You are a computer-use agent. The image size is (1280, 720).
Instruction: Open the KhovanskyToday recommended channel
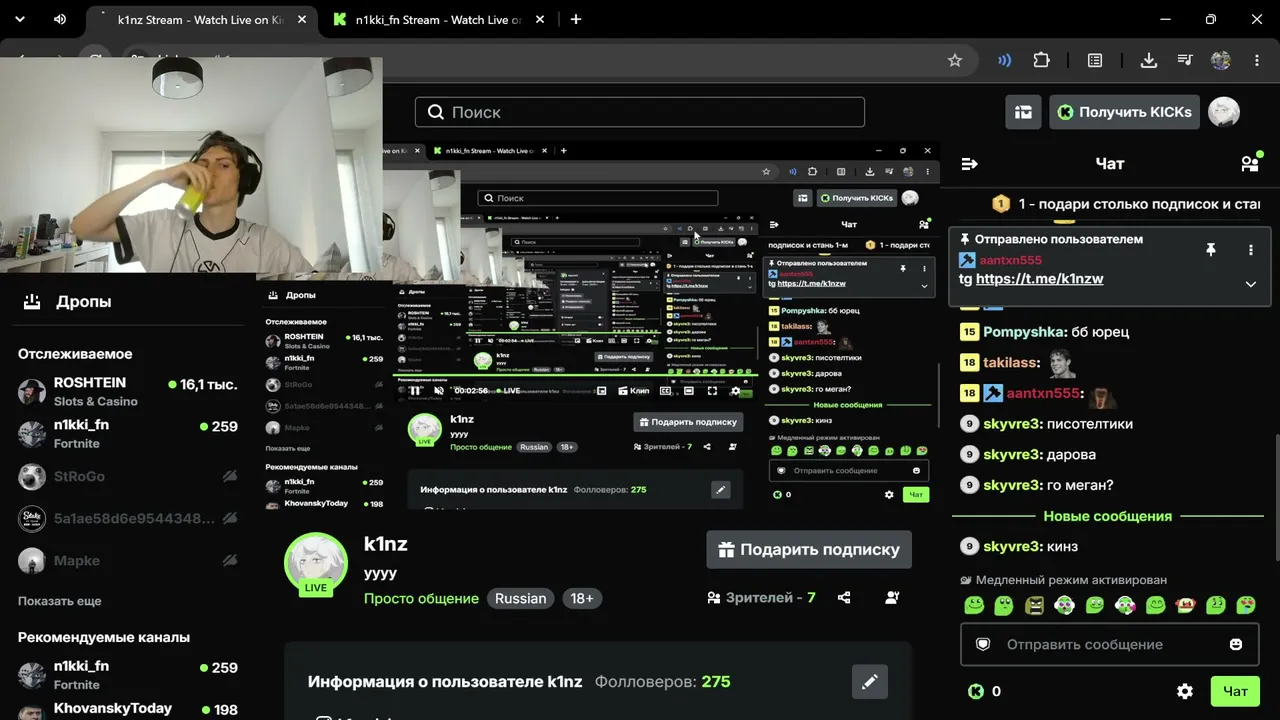pyautogui.click(x=127, y=709)
